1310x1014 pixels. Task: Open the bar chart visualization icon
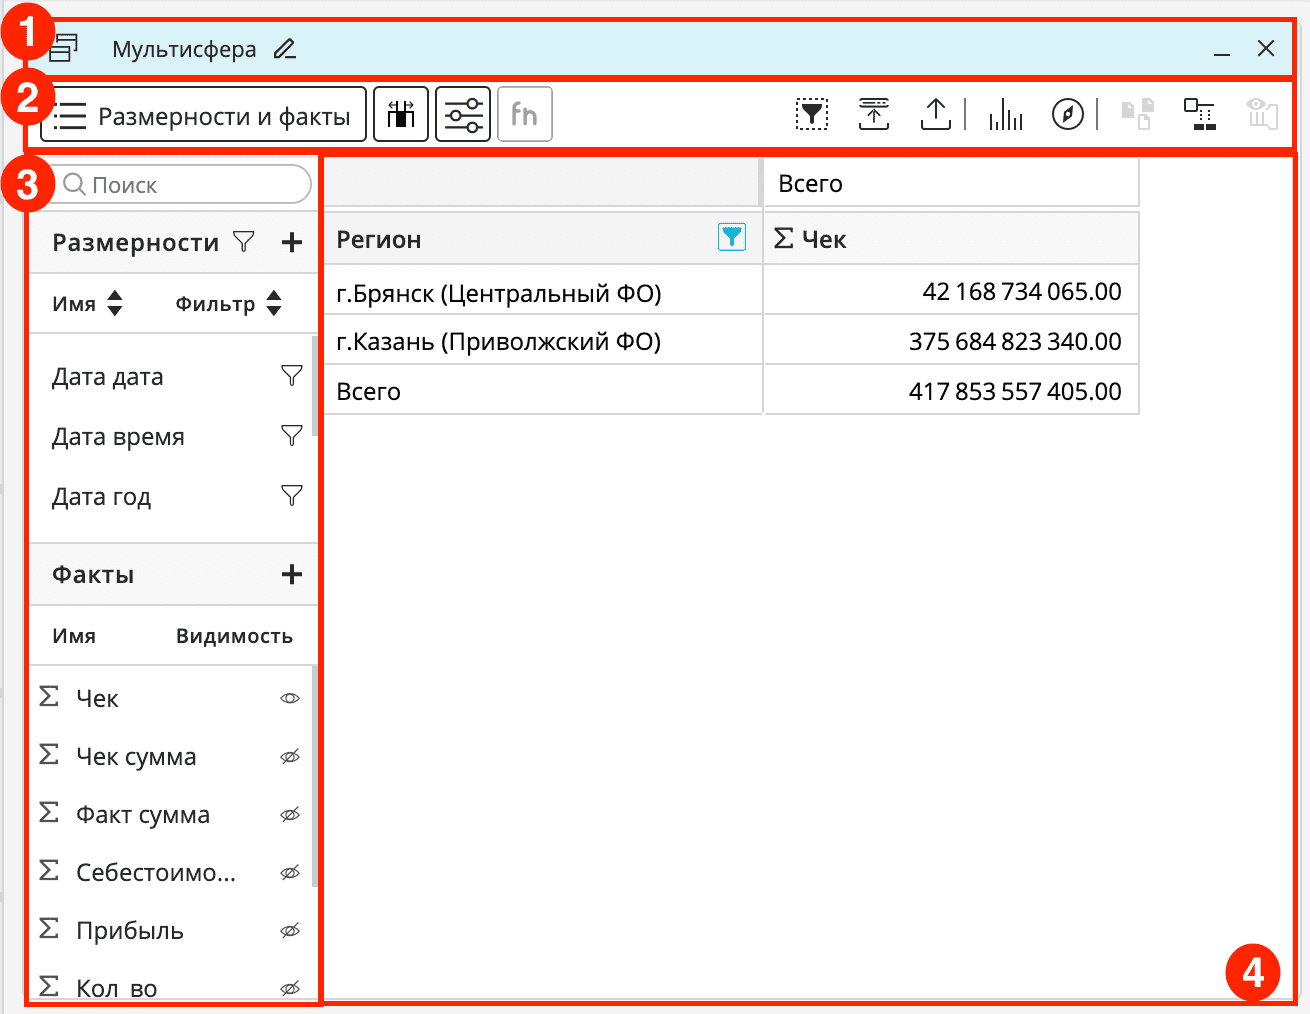point(1005,115)
